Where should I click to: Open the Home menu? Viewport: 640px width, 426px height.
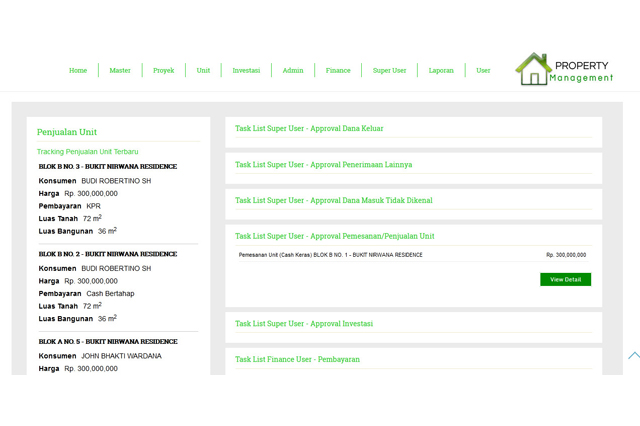78,71
